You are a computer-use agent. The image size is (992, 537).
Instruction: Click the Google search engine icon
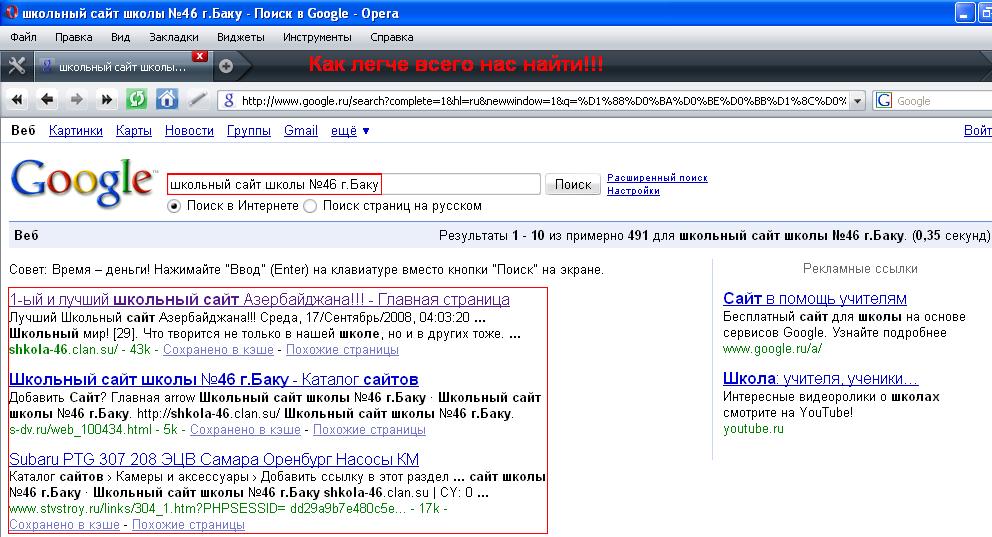884,101
